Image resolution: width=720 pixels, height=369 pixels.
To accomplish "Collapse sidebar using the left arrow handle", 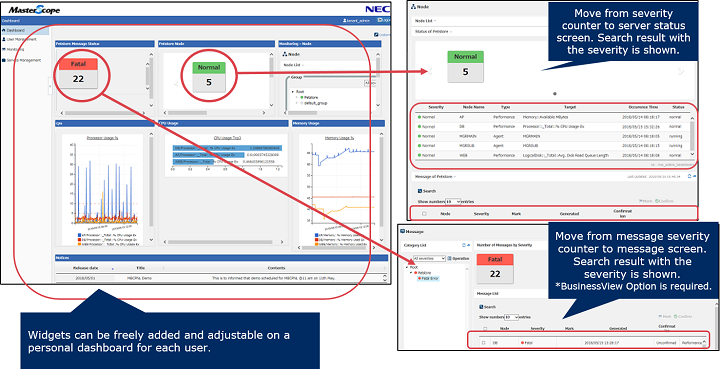I will (x=50, y=86).
